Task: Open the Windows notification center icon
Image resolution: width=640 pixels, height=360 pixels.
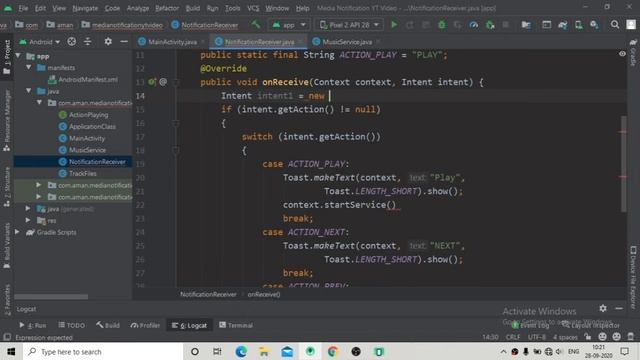Action: click(x=624, y=351)
